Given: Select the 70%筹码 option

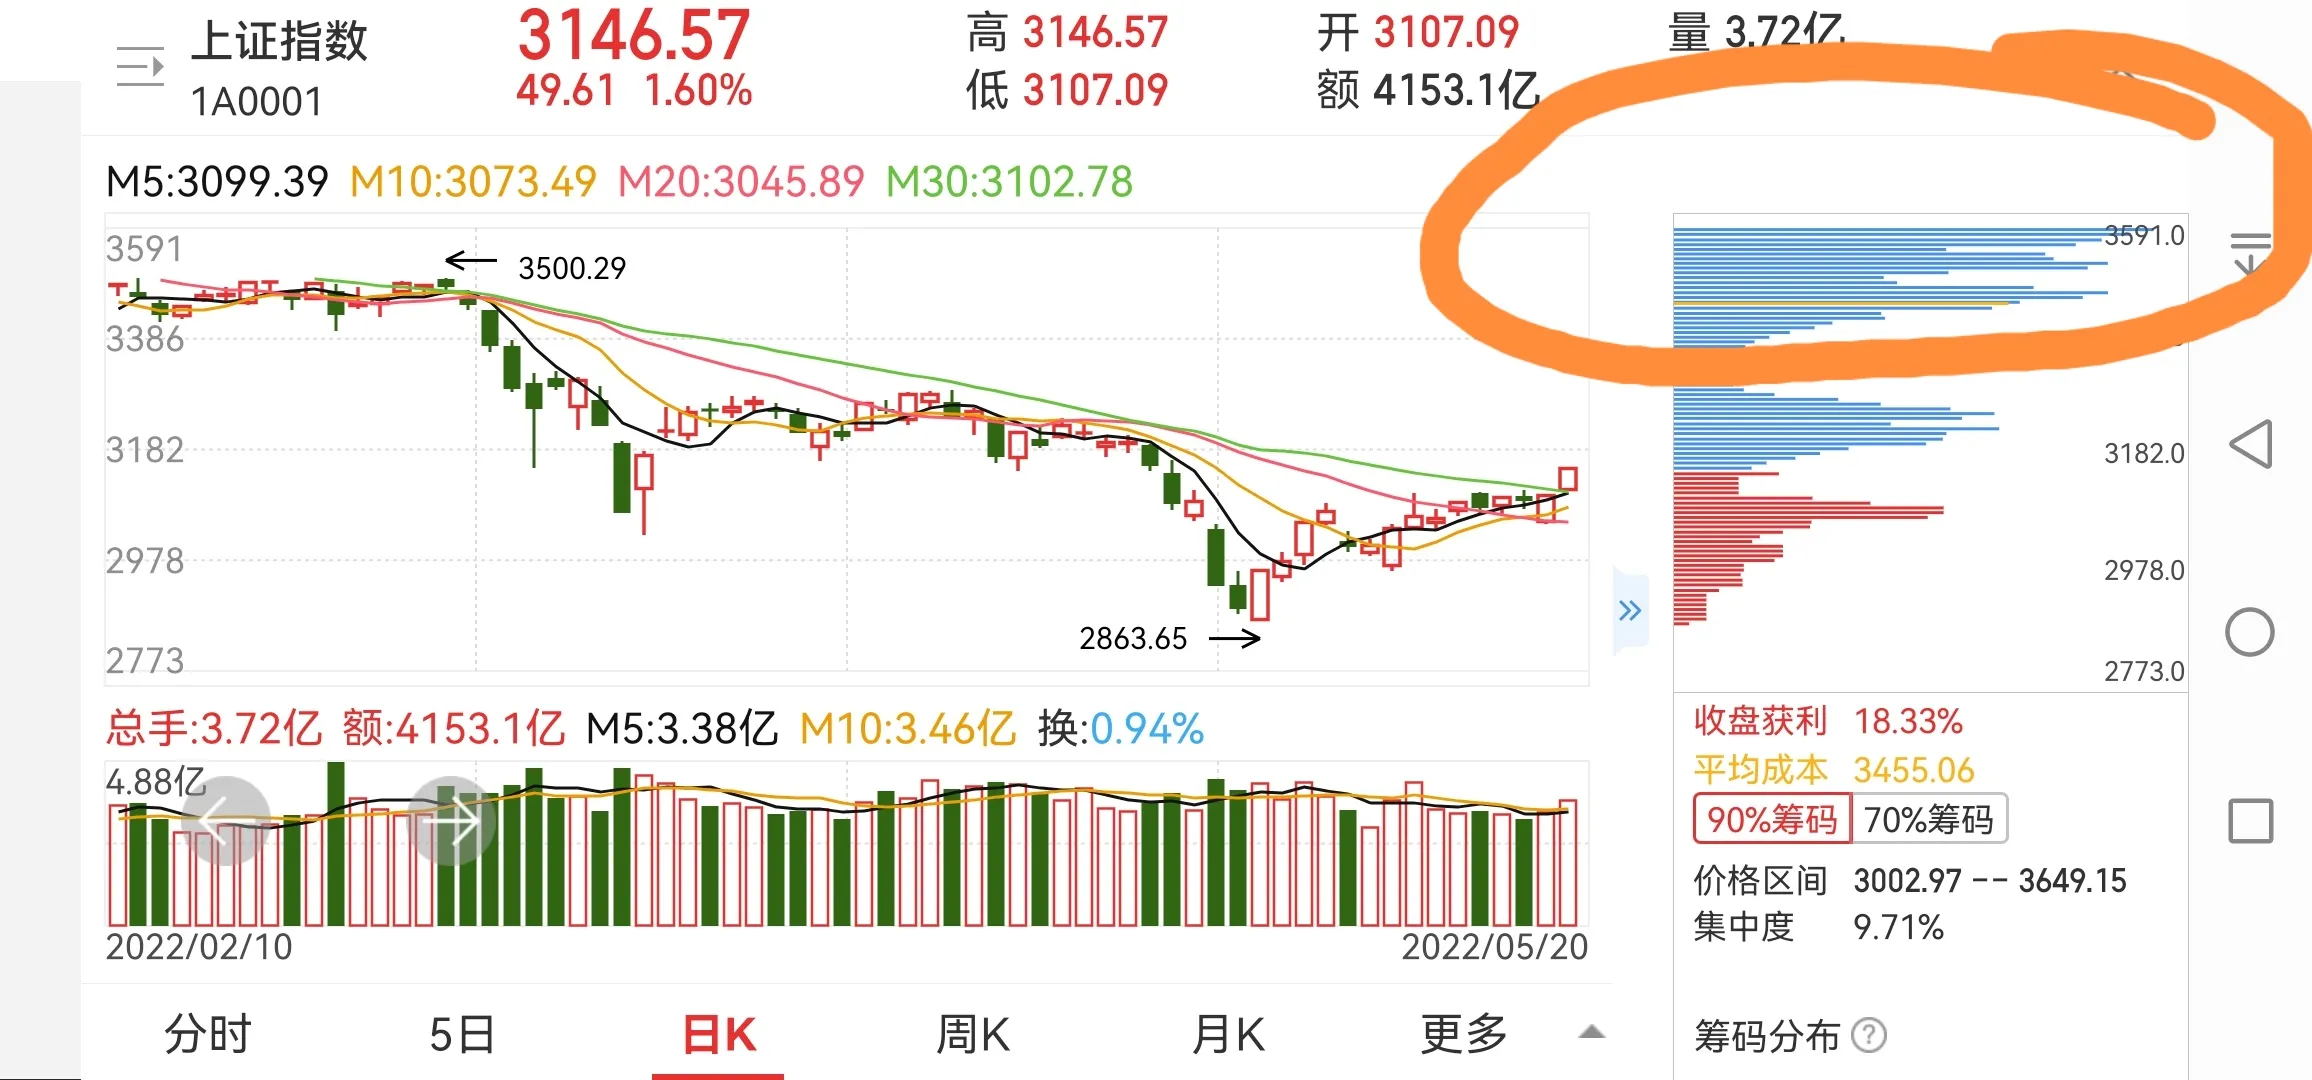Looking at the screenshot, I should (1929, 819).
